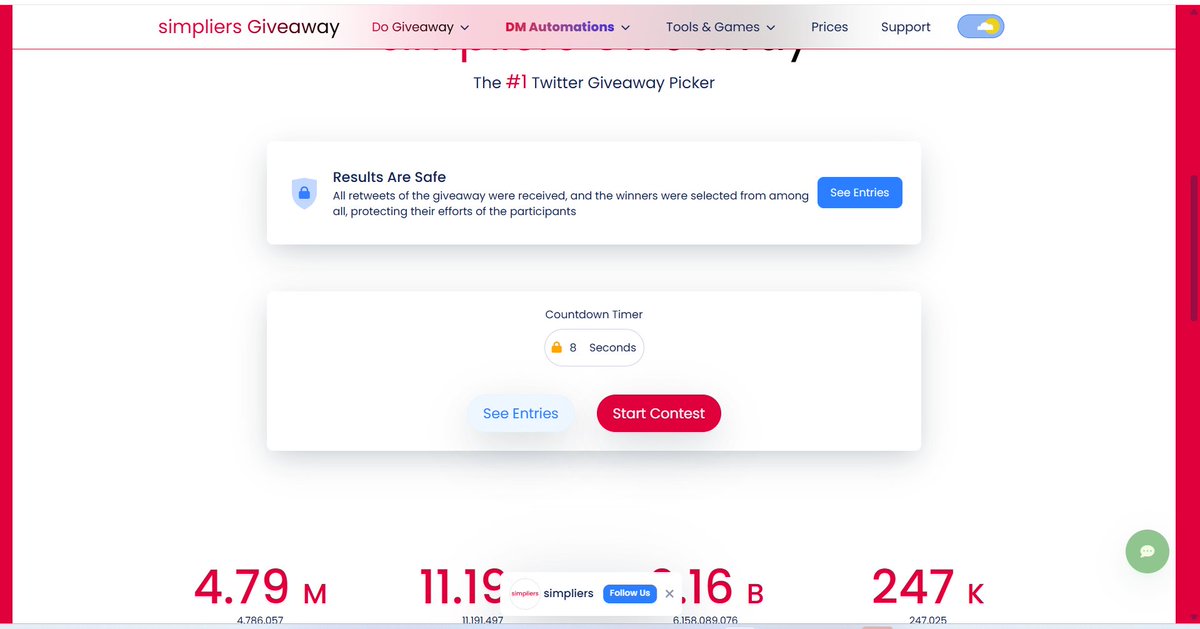This screenshot has height=629, width=1200.
Task: Click the 4.79 M statistic
Action: (260, 587)
